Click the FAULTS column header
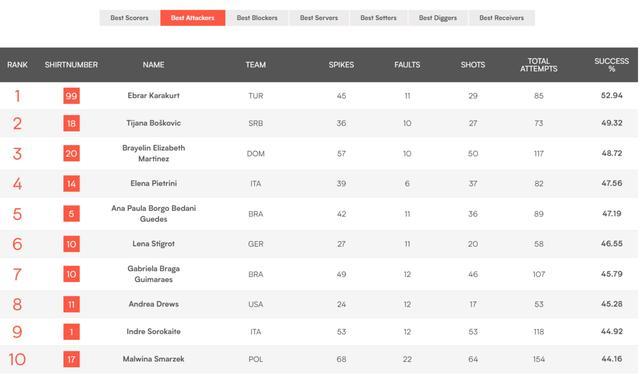Screen dimensions: 640x374 tap(407, 65)
